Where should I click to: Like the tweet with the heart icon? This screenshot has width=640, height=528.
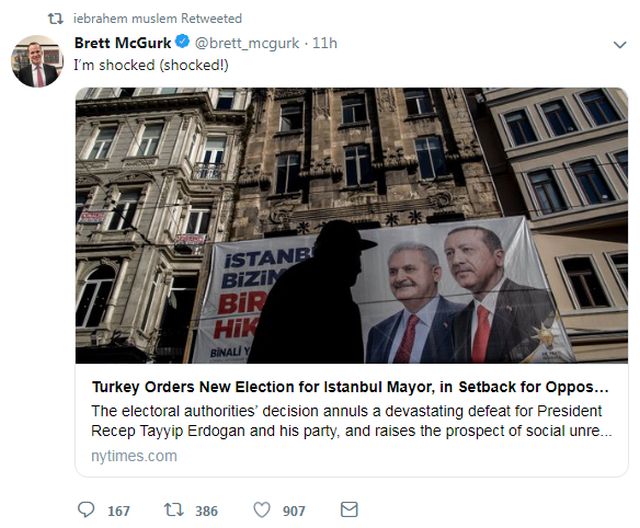point(261,510)
